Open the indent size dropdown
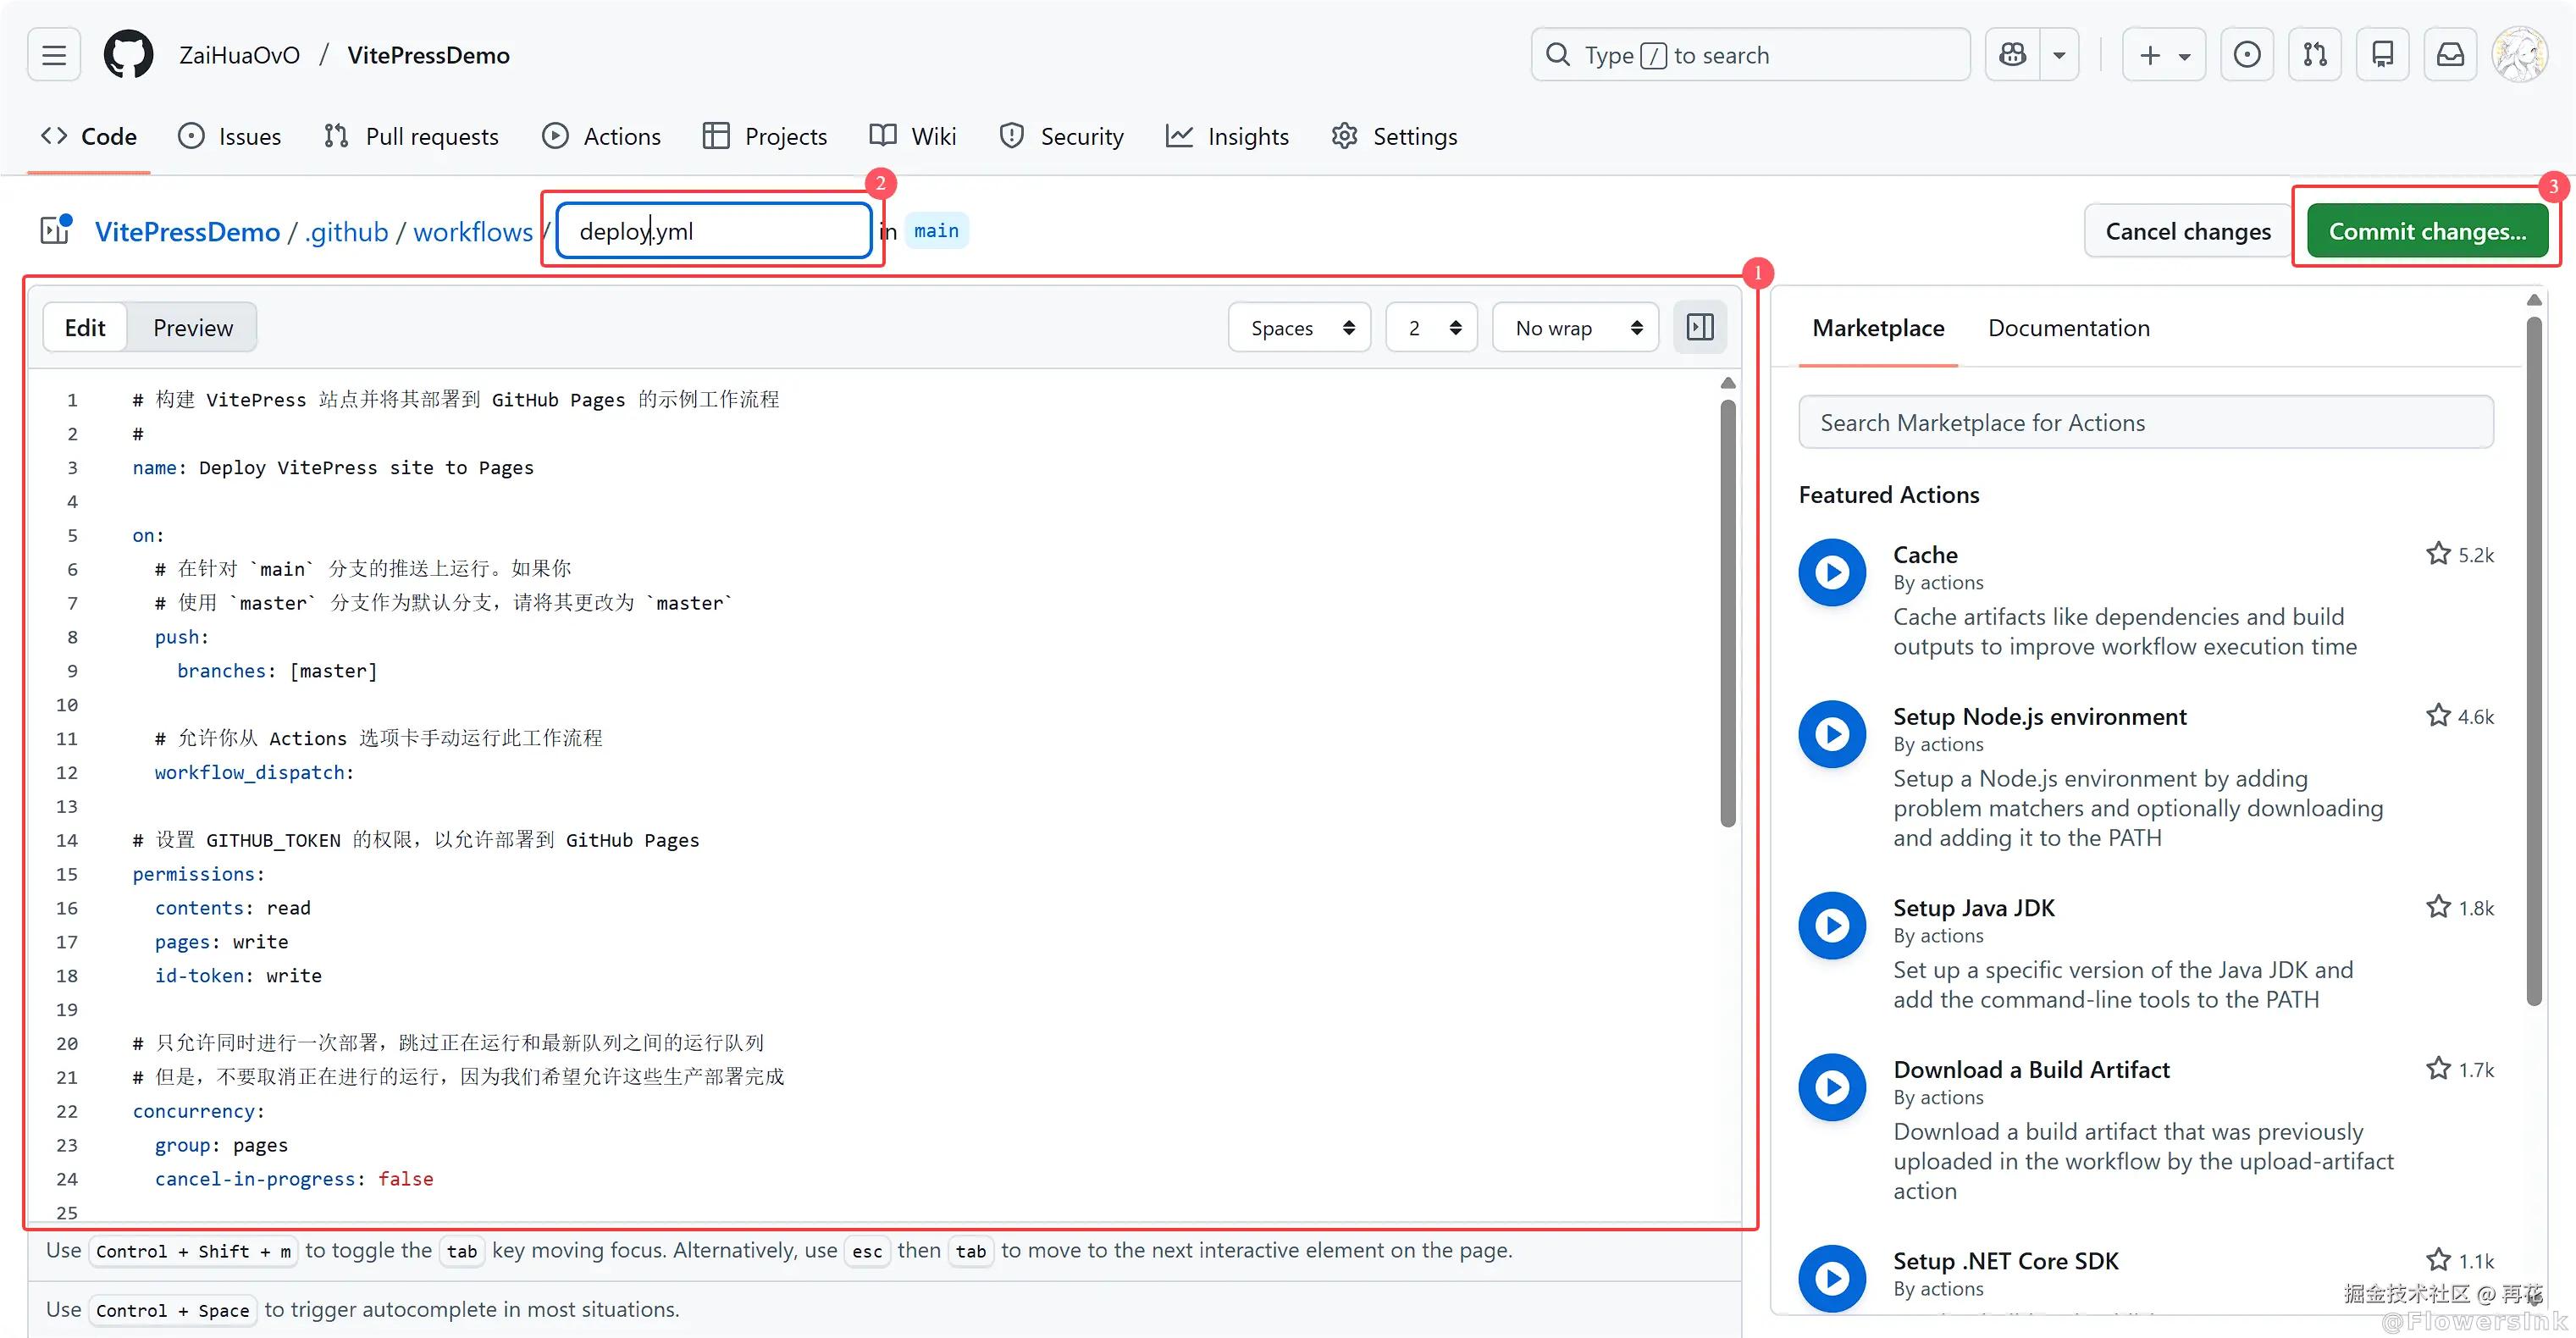 pyautogui.click(x=1431, y=328)
